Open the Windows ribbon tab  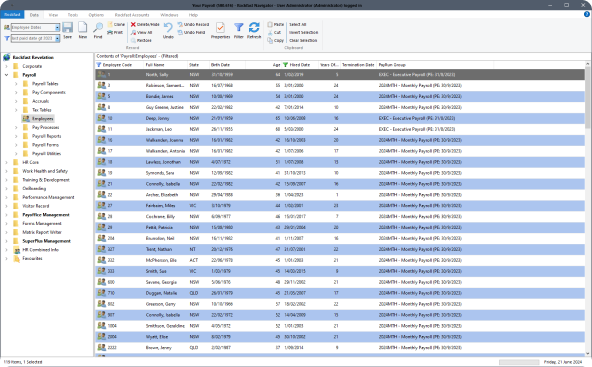pyautogui.click(x=169, y=15)
